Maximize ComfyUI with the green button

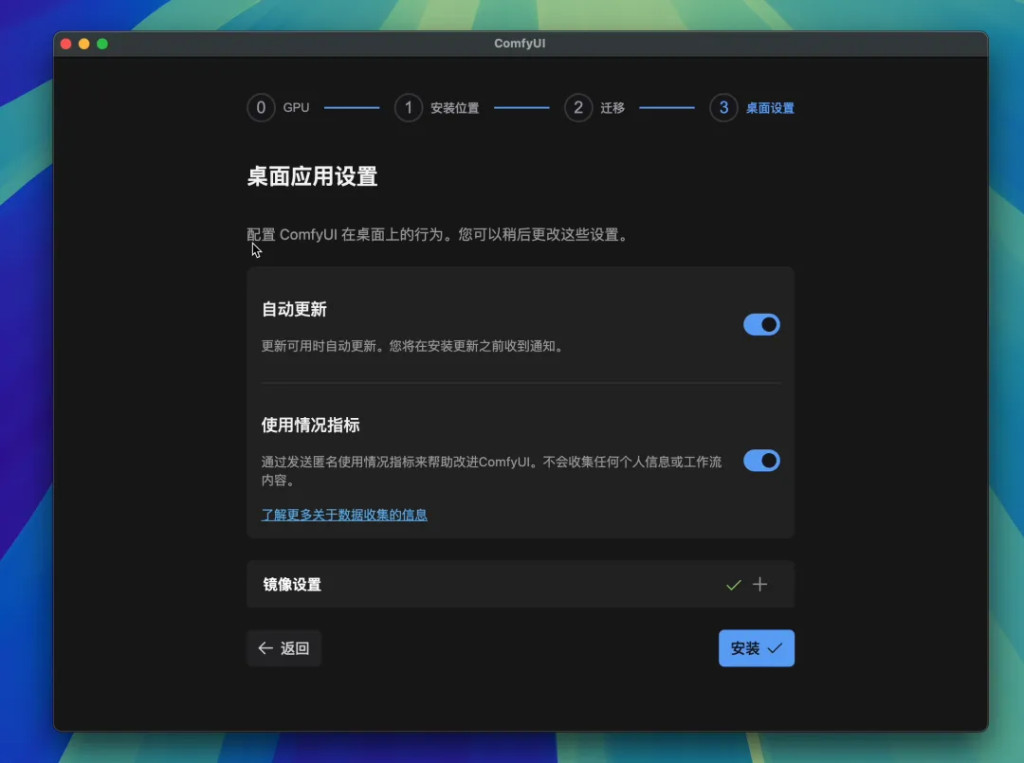pyautogui.click(x=103, y=44)
